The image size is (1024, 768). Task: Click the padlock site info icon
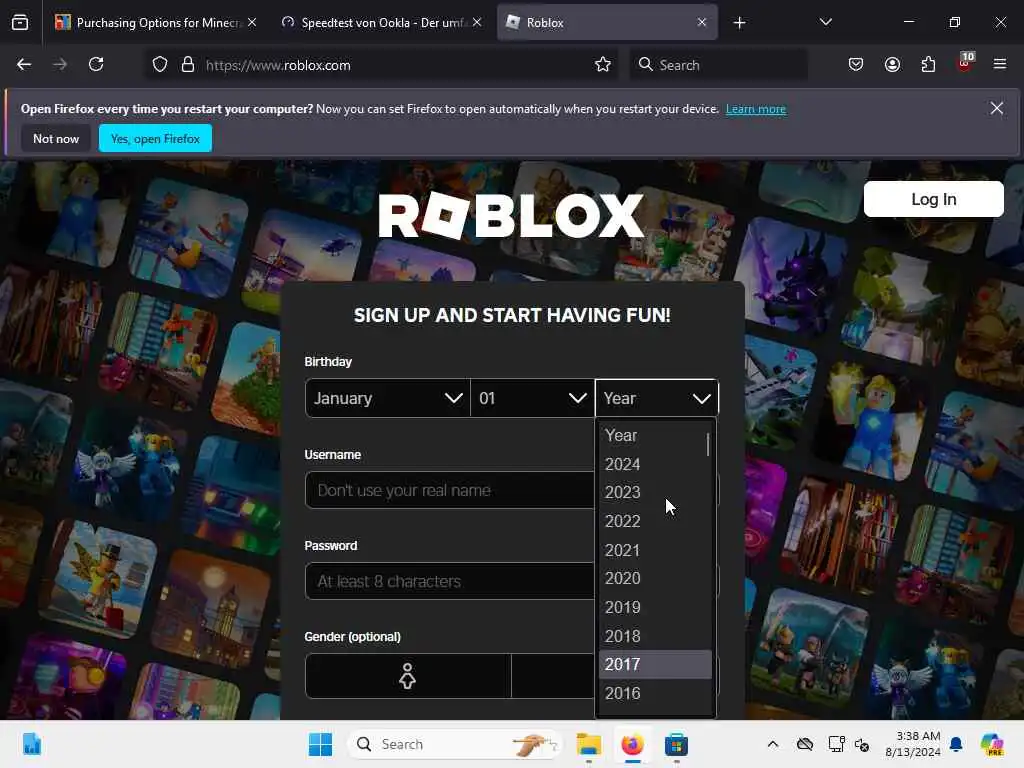pyautogui.click(x=188, y=65)
